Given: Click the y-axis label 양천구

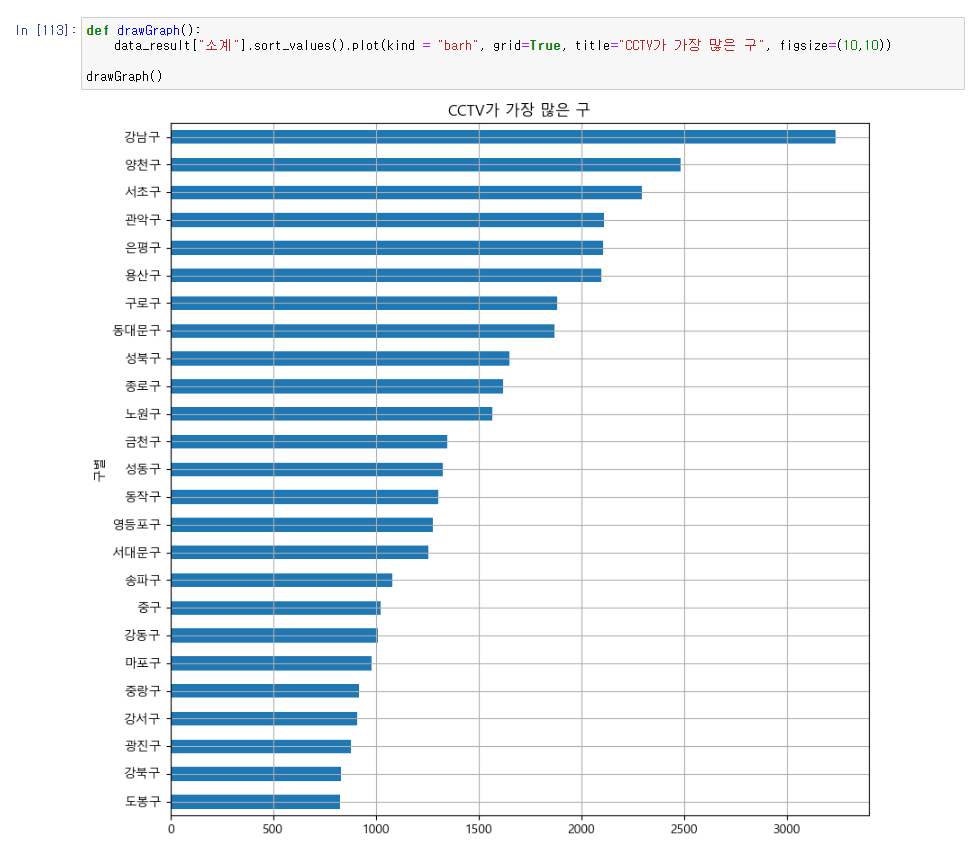Looking at the screenshot, I should tap(142, 165).
